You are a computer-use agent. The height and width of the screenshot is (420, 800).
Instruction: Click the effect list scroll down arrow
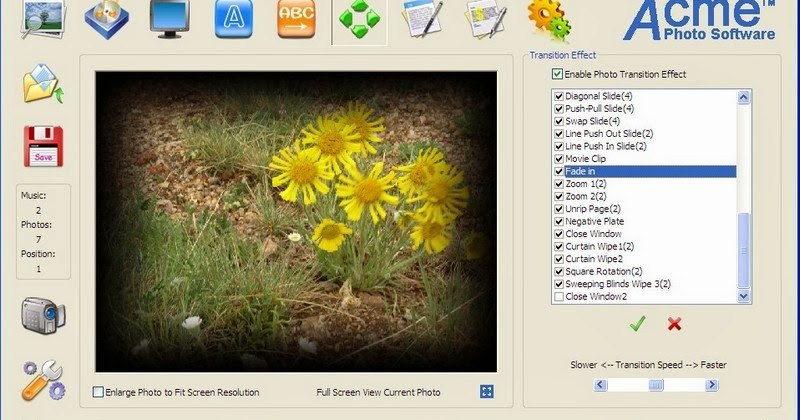[743, 296]
